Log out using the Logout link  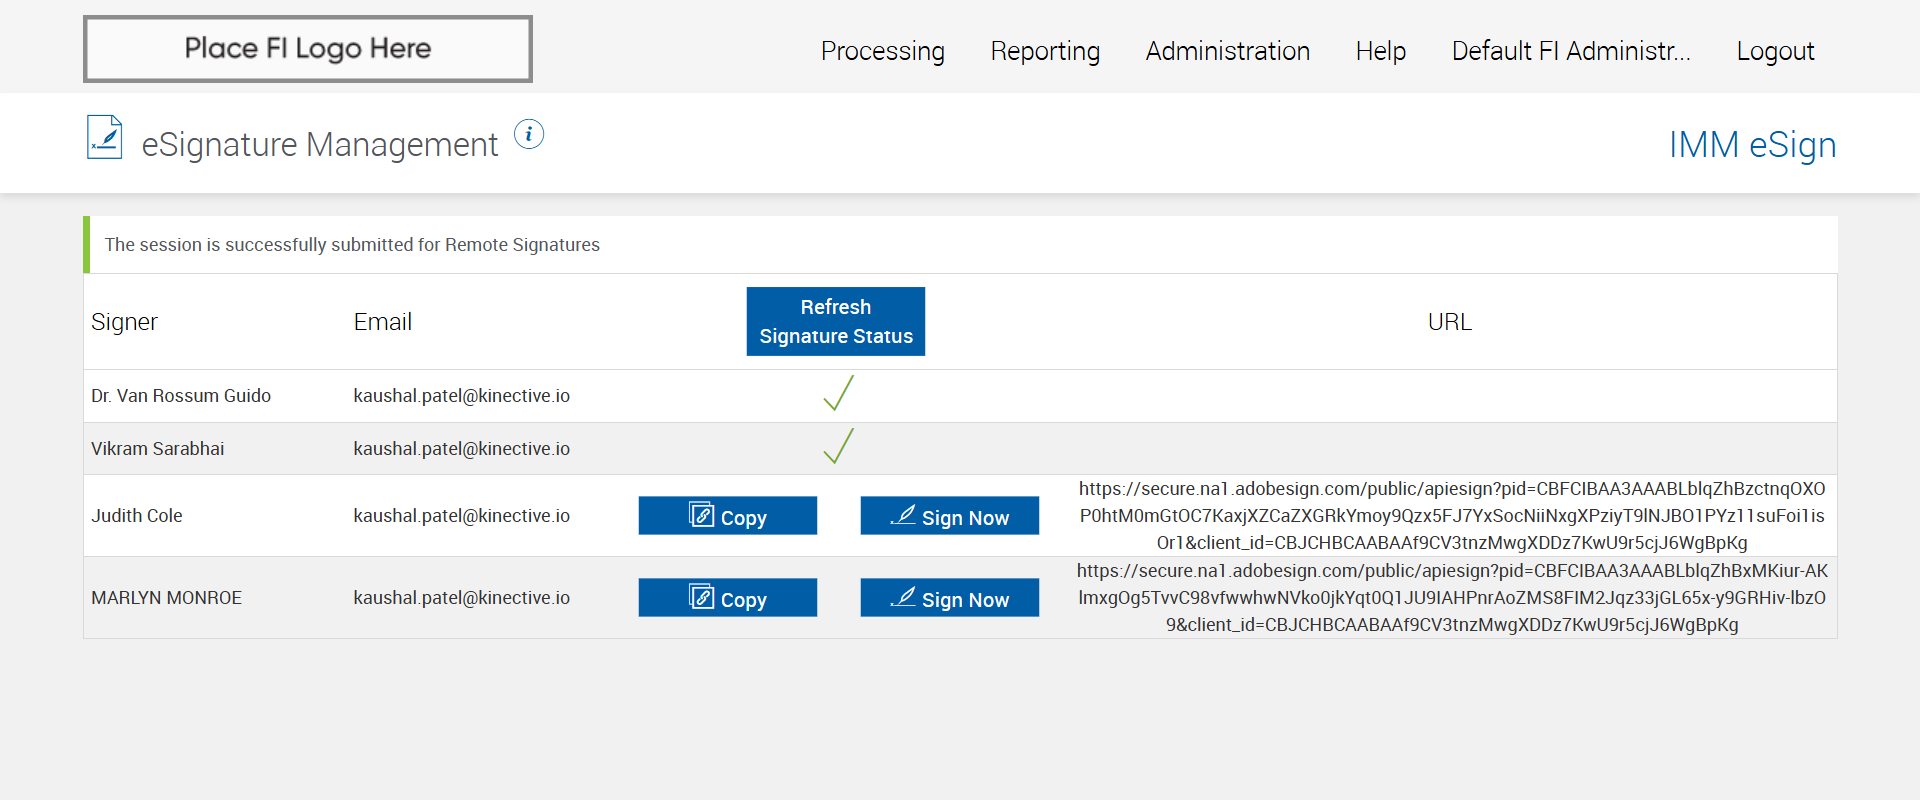1775,51
